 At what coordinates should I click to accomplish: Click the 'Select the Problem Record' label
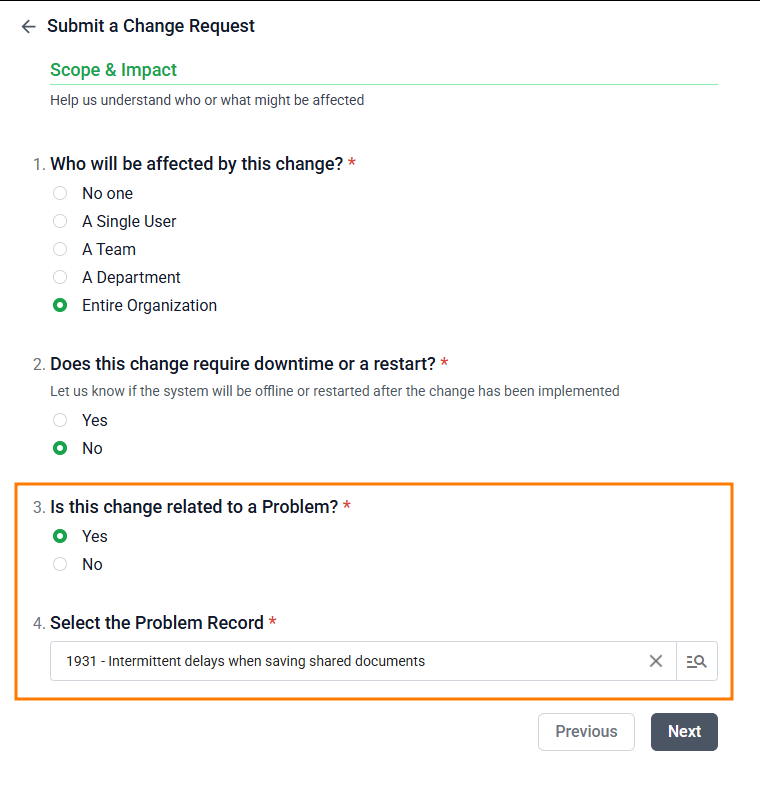click(156, 623)
